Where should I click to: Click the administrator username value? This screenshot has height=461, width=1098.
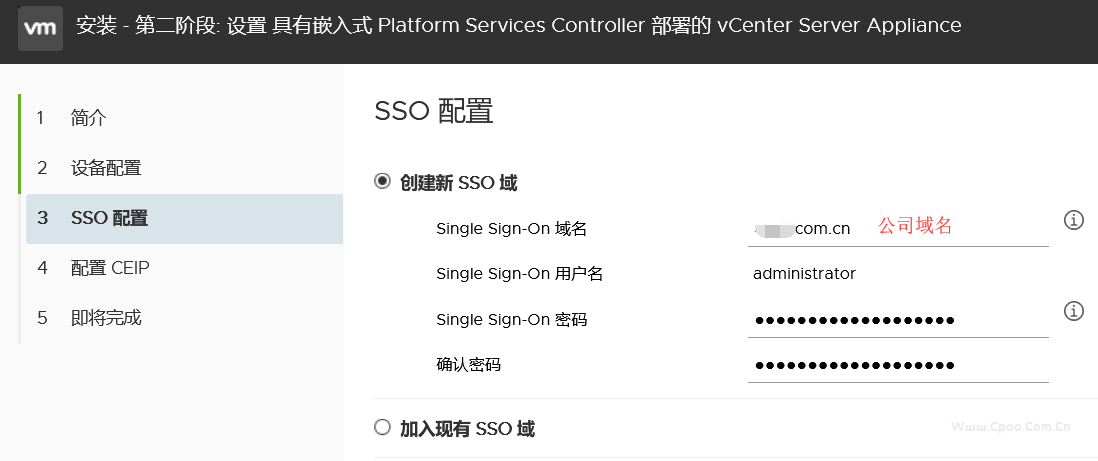(804, 273)
